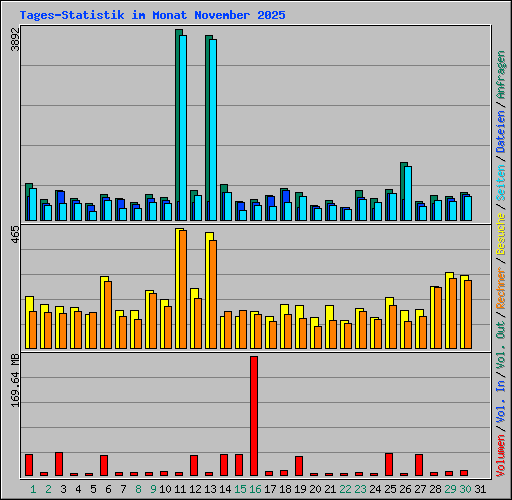Click day label '23' on x-axis
512x500 pixels.
coord(360,489)
